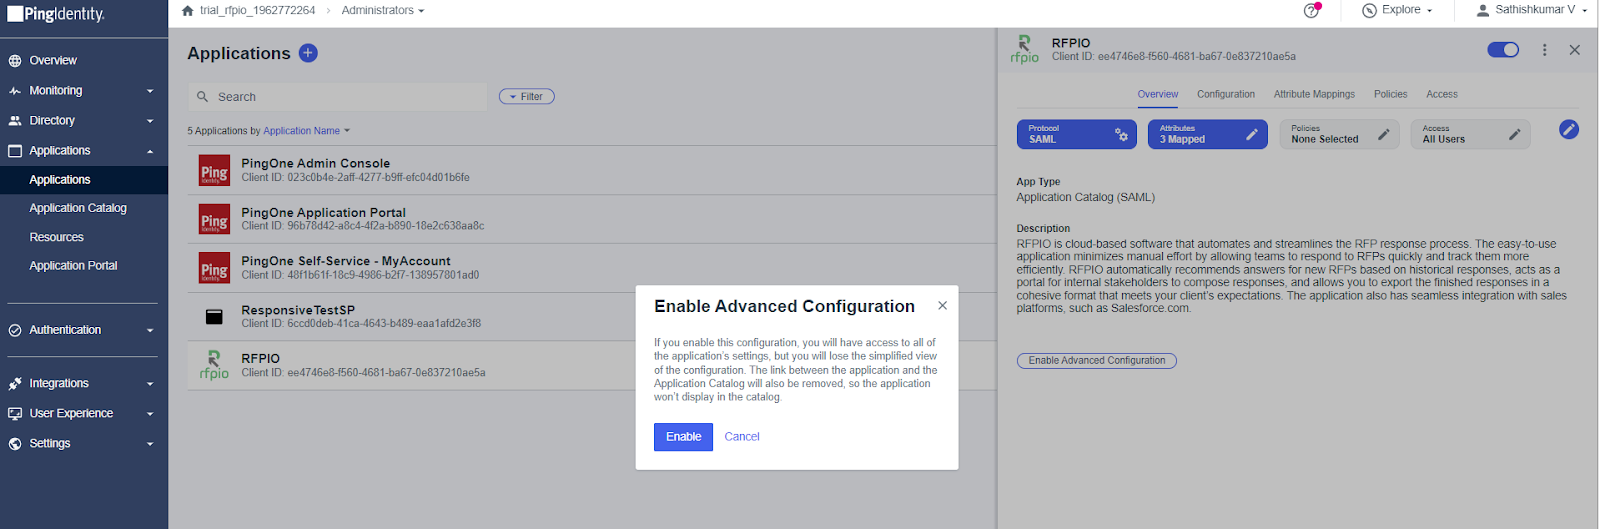Open the help icon with notification dot
Screen dimensions: 1600x529
point(1312,10)
